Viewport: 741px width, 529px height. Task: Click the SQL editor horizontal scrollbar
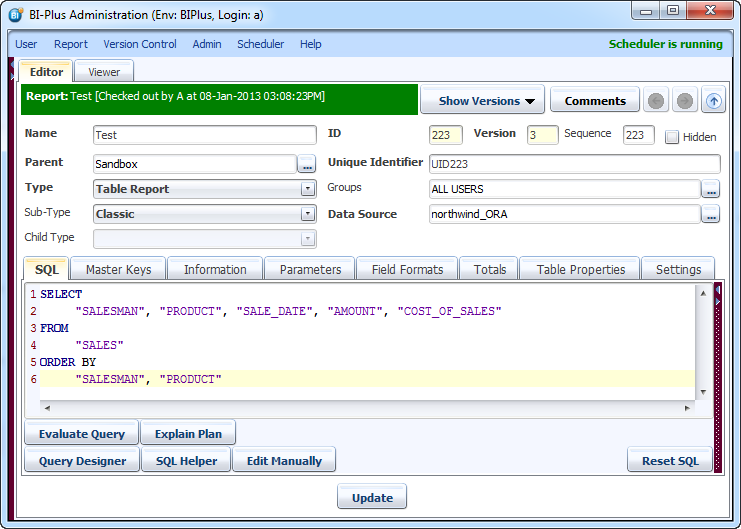[367, 408]
